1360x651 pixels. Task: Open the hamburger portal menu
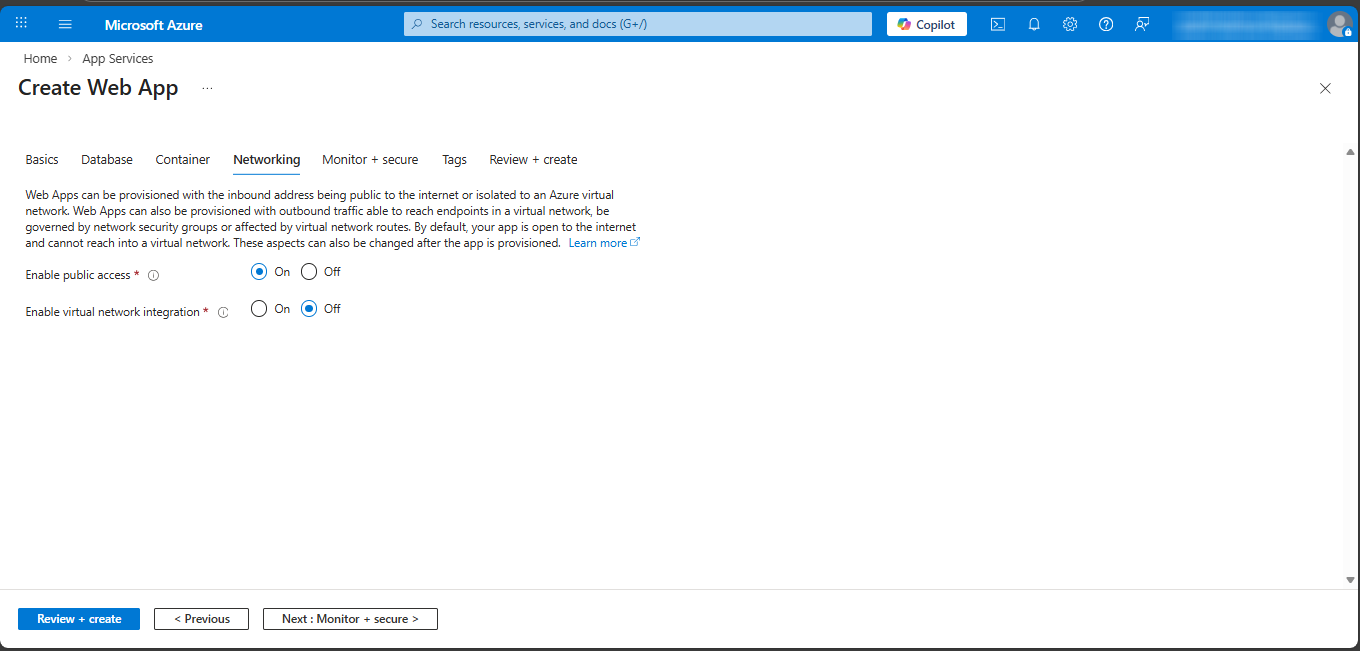pos(65,24)
